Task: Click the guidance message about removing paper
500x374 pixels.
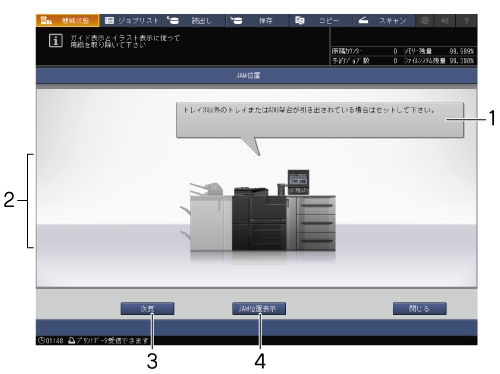Action: pos(125,41)
